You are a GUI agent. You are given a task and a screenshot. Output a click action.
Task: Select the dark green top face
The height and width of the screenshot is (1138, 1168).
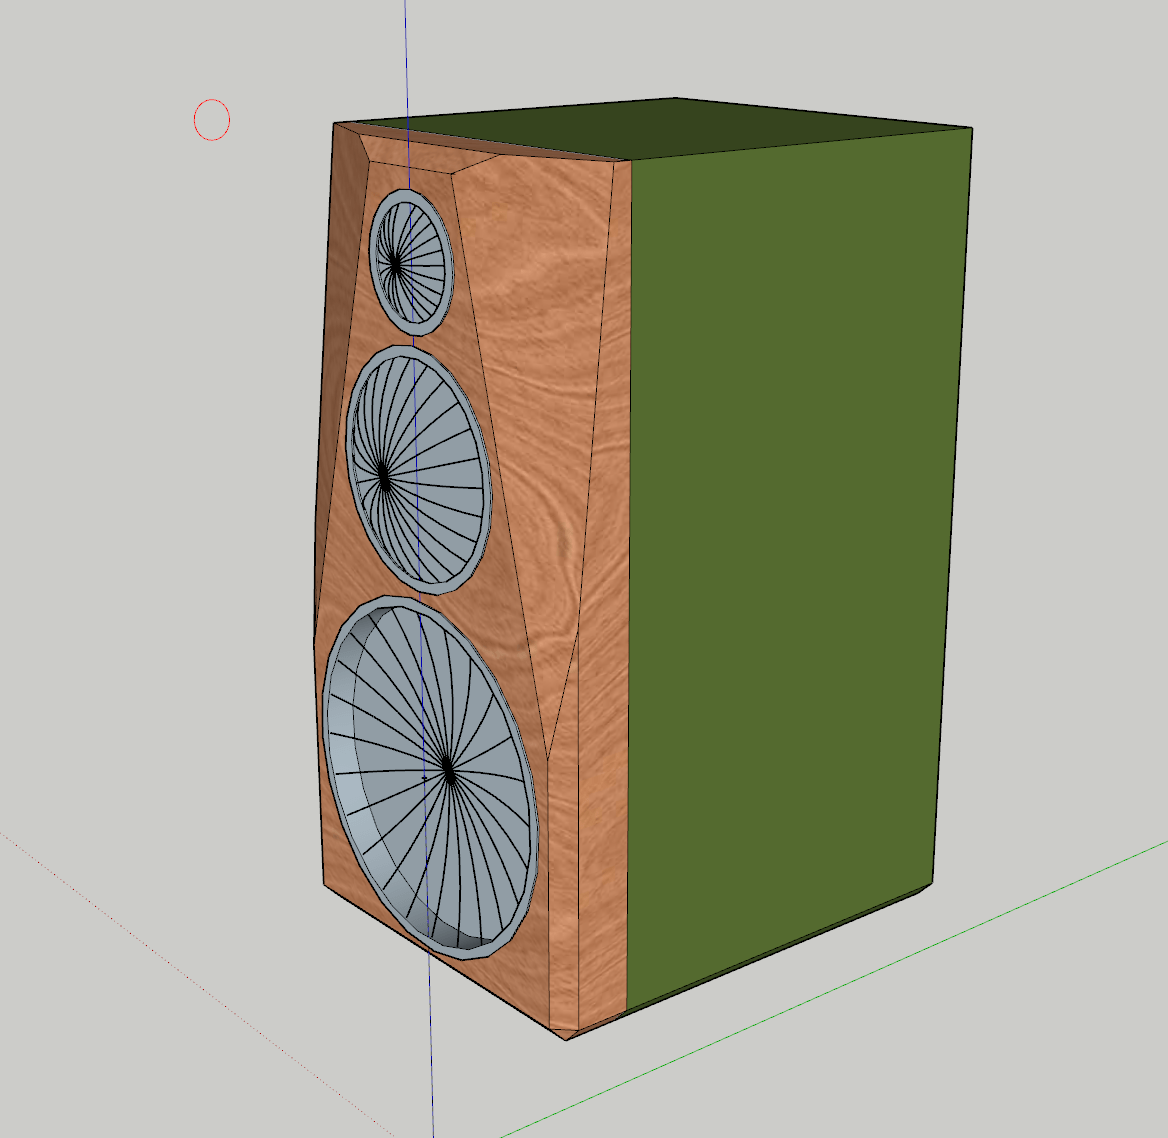click(663, 128)
